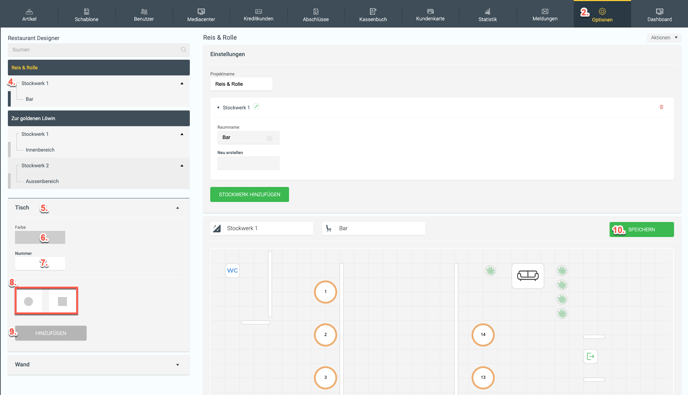The width and height of the screenshot is (688, 395).
Task: Click the chair icon by Bar
Action: tap(329, 228)
